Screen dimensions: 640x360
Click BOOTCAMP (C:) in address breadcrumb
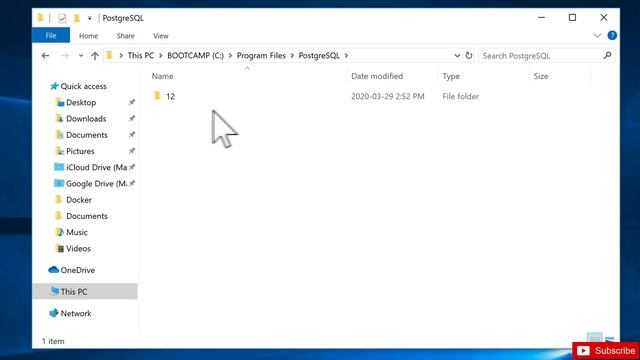pyautogui.click(x=195, y=56)
